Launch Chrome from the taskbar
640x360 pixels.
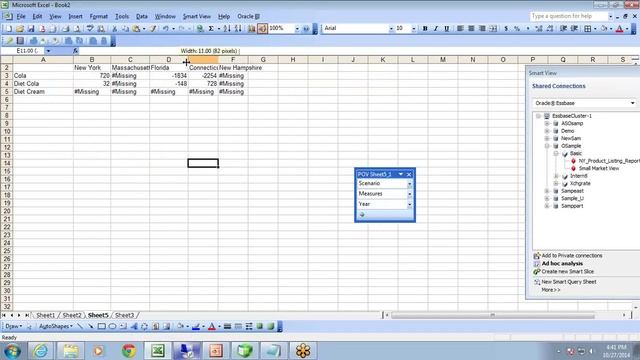click(x=129, y=351)
